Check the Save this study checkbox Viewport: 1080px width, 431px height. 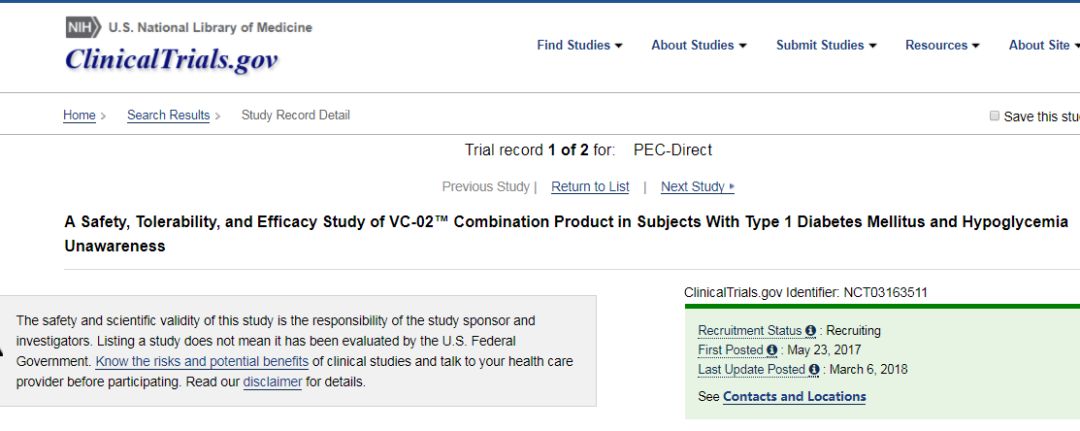pyautogui.click(x=994, y=116)
